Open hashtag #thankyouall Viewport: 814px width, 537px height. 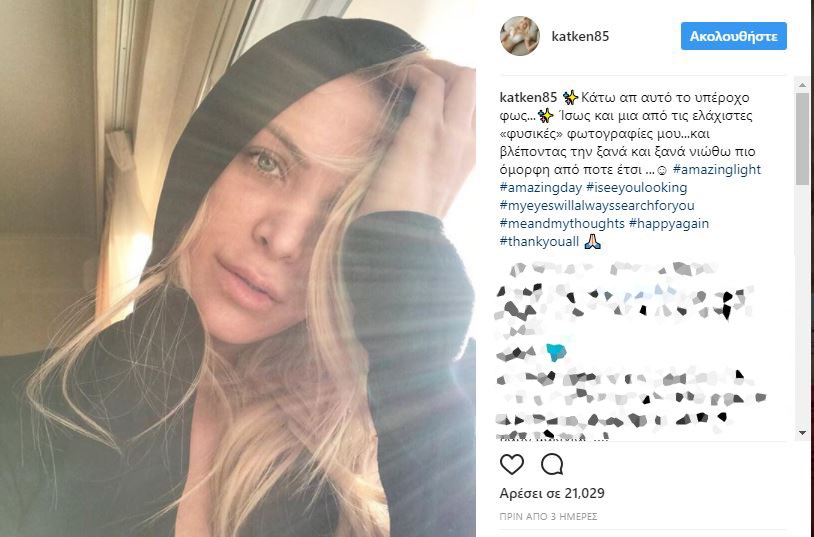coord(539,241)
